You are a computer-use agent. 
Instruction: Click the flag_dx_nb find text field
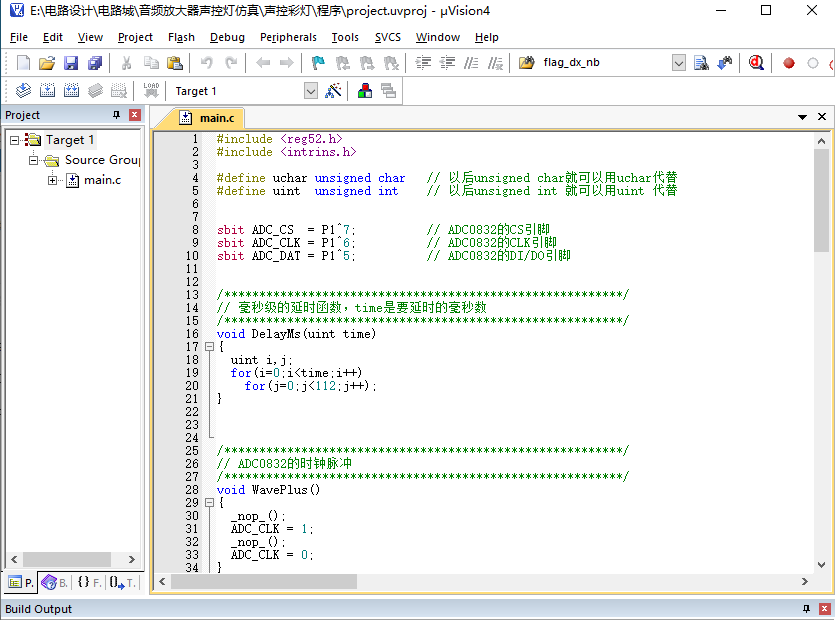[x=604, y=63]
